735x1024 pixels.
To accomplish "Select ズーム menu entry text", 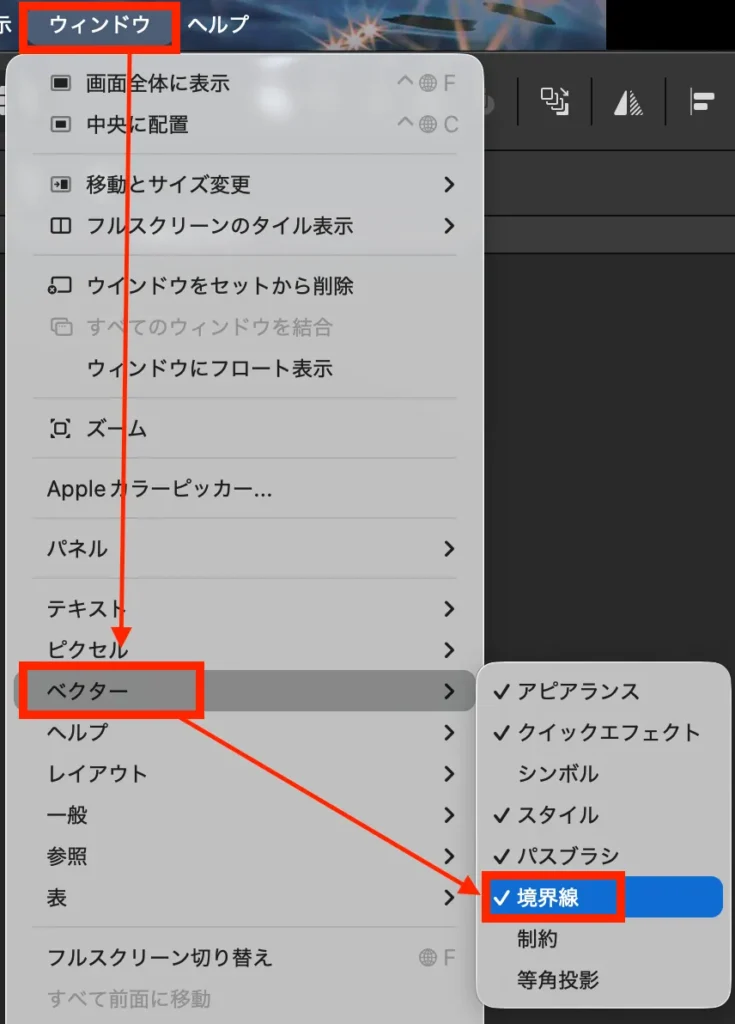I will 117,429.
